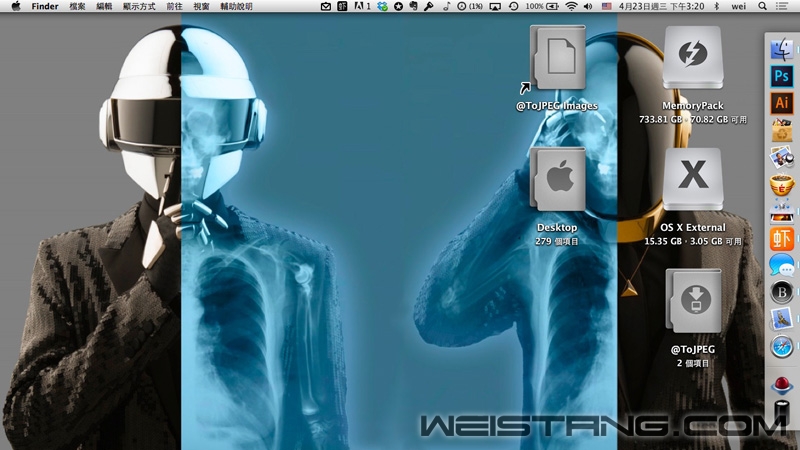Click the date and time 下午3:20
Image resolution: width=800 pixels, height=450 pixels.
(661, 6)
